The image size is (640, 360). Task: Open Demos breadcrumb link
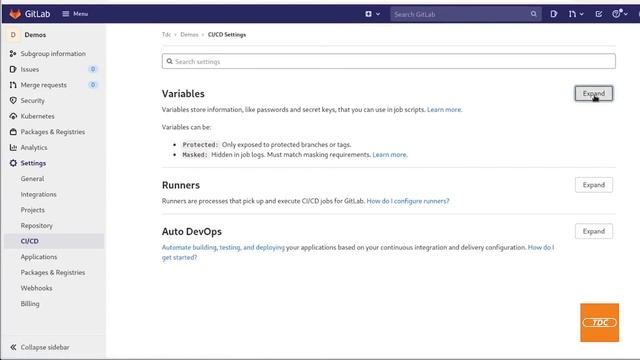189,35
